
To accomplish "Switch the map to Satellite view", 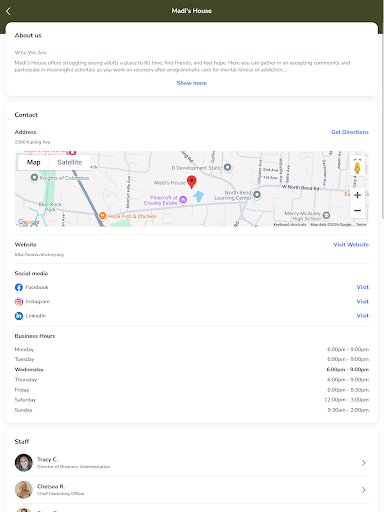I will point(70,162).
